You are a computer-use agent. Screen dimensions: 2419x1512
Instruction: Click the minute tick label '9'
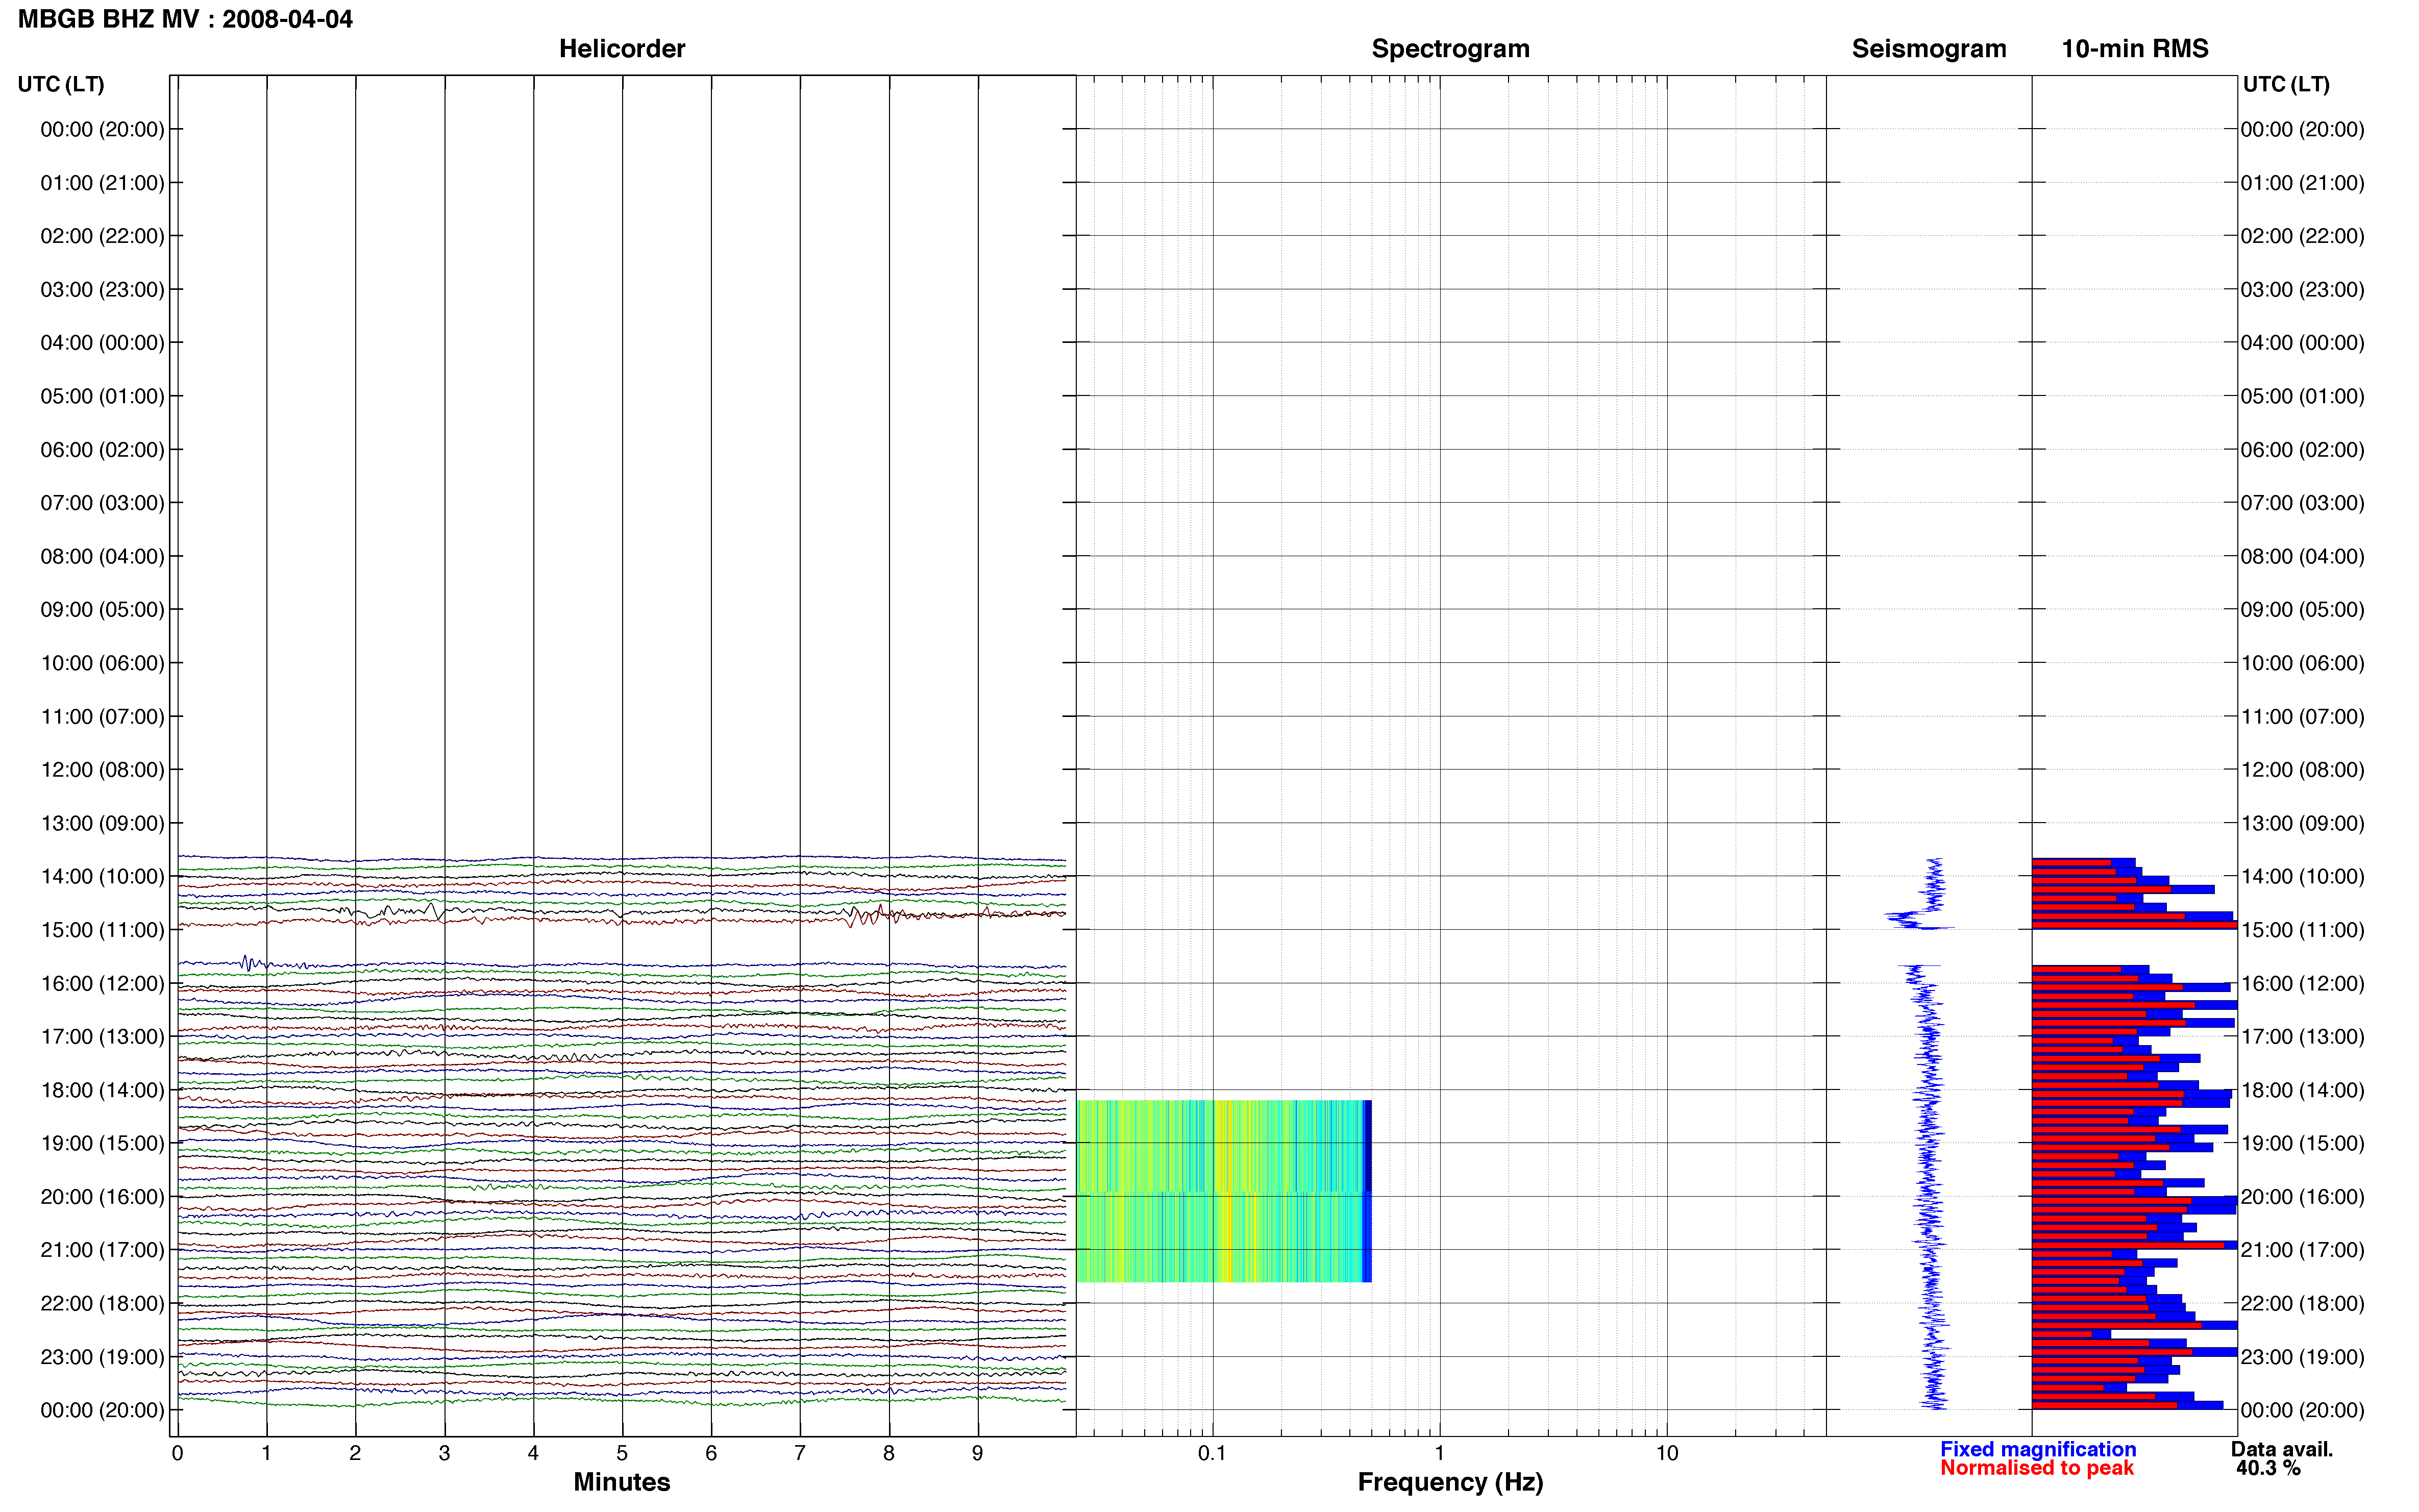click(x=977, y=1453)
